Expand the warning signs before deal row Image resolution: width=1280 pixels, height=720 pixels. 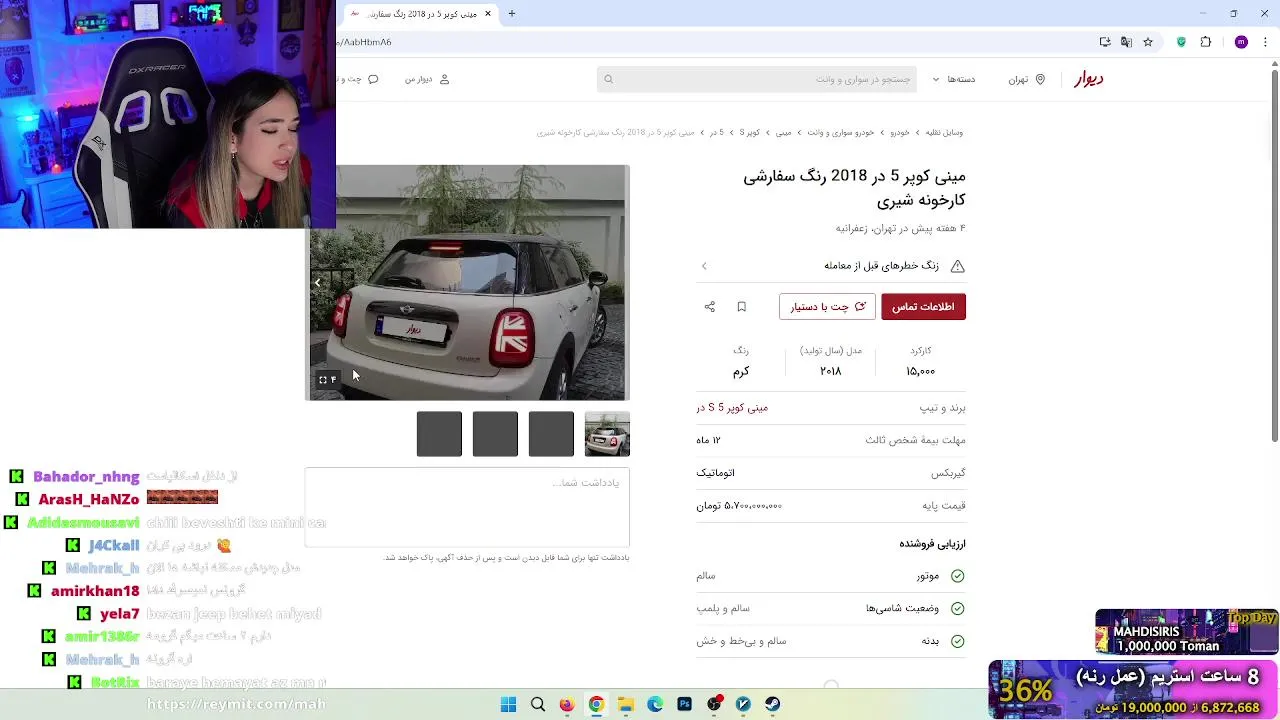point(831,266)
